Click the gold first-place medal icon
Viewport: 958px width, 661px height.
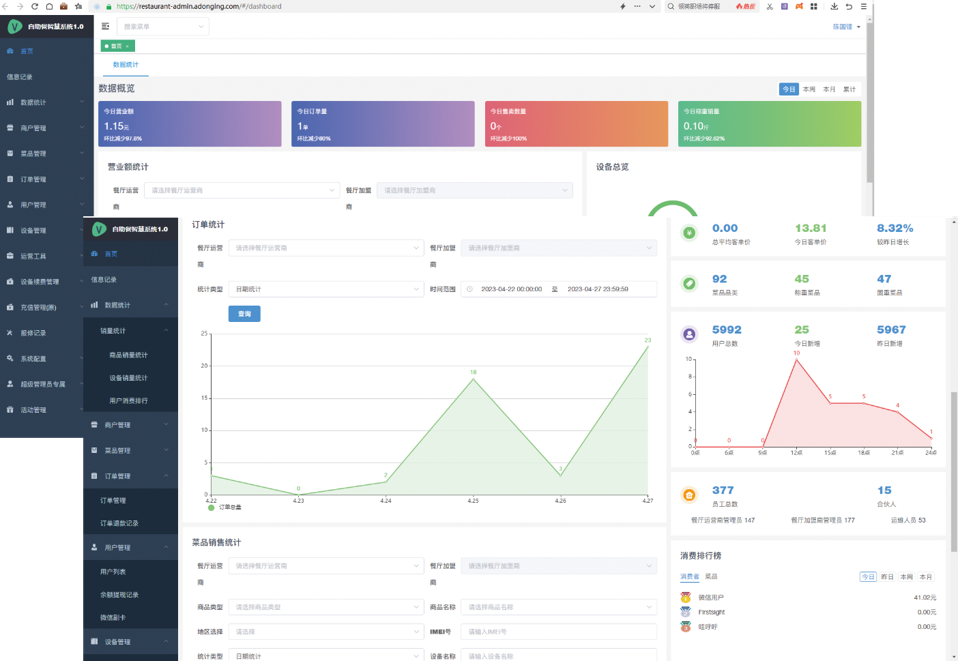point(686,597)
